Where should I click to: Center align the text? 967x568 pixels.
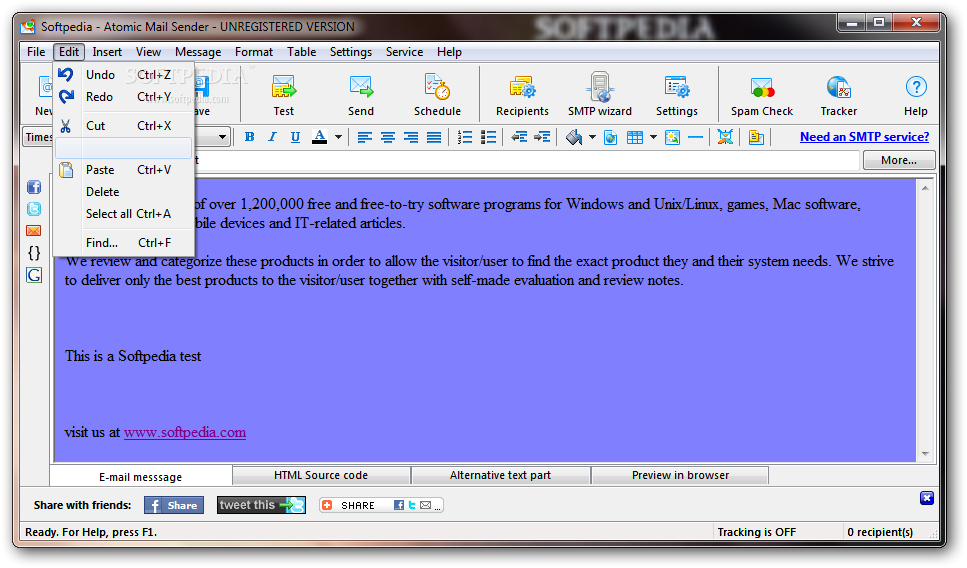388,137
